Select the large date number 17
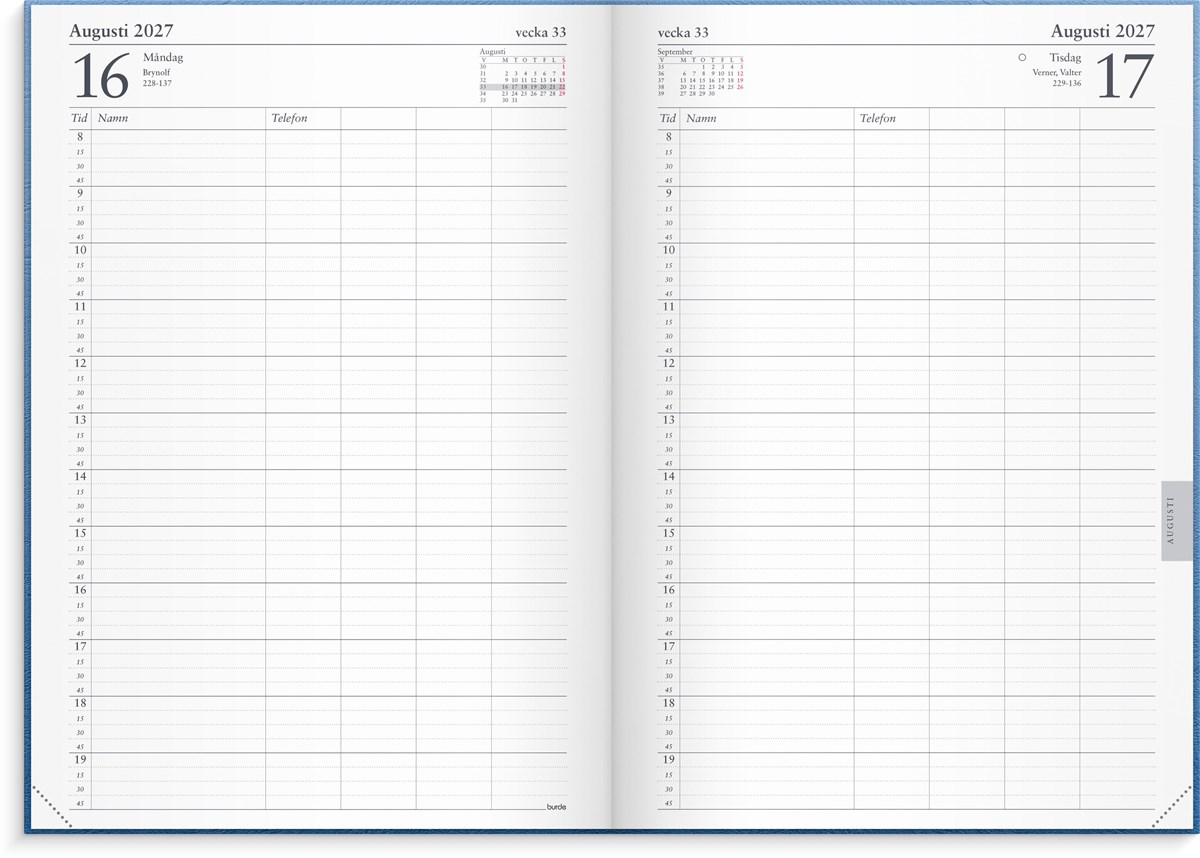This screenshot has width=1200, height=858. tap(1125, 76)
